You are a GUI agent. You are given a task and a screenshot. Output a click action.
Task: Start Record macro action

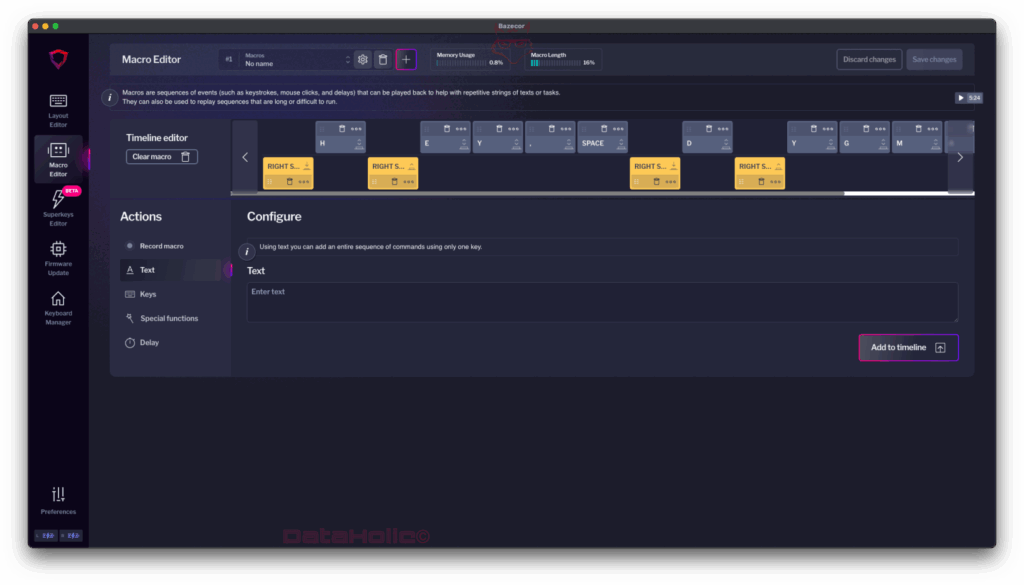pos(160,246)
